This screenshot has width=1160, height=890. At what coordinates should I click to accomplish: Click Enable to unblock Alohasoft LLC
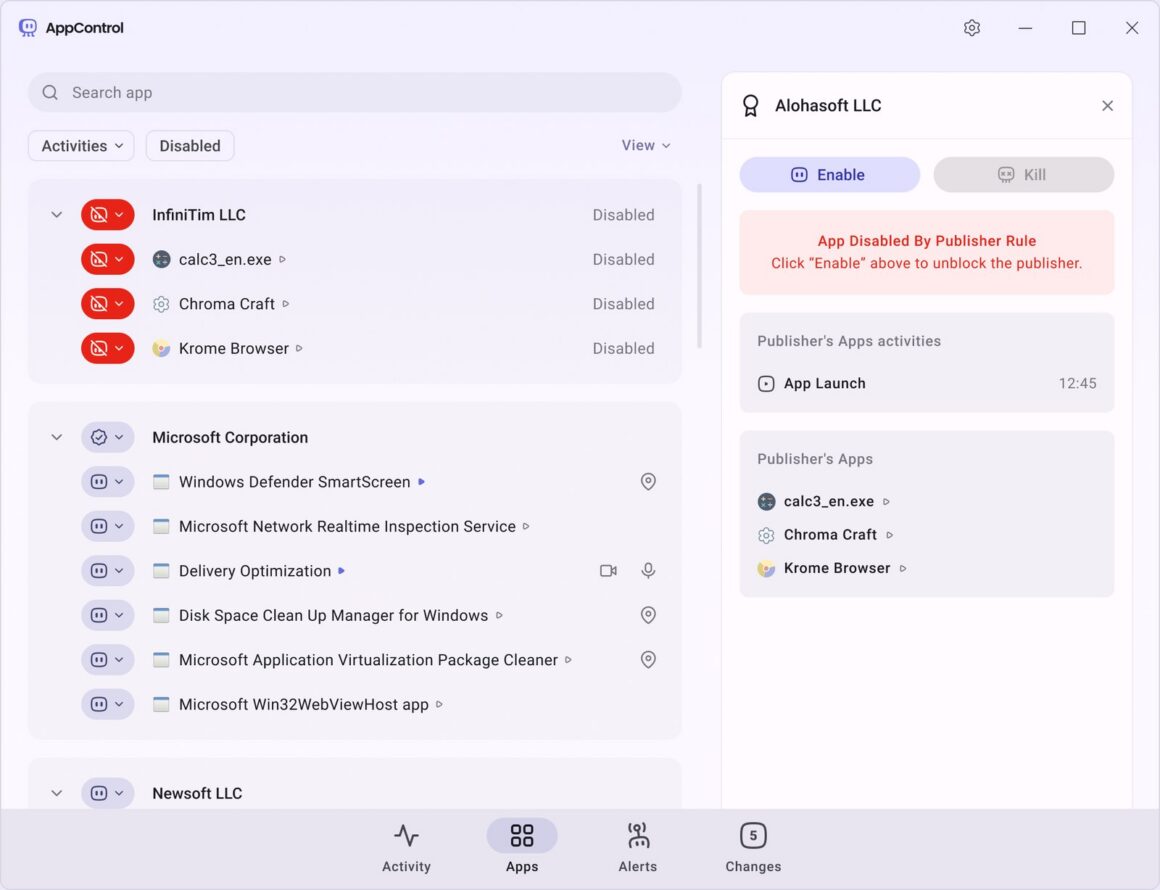829,175
